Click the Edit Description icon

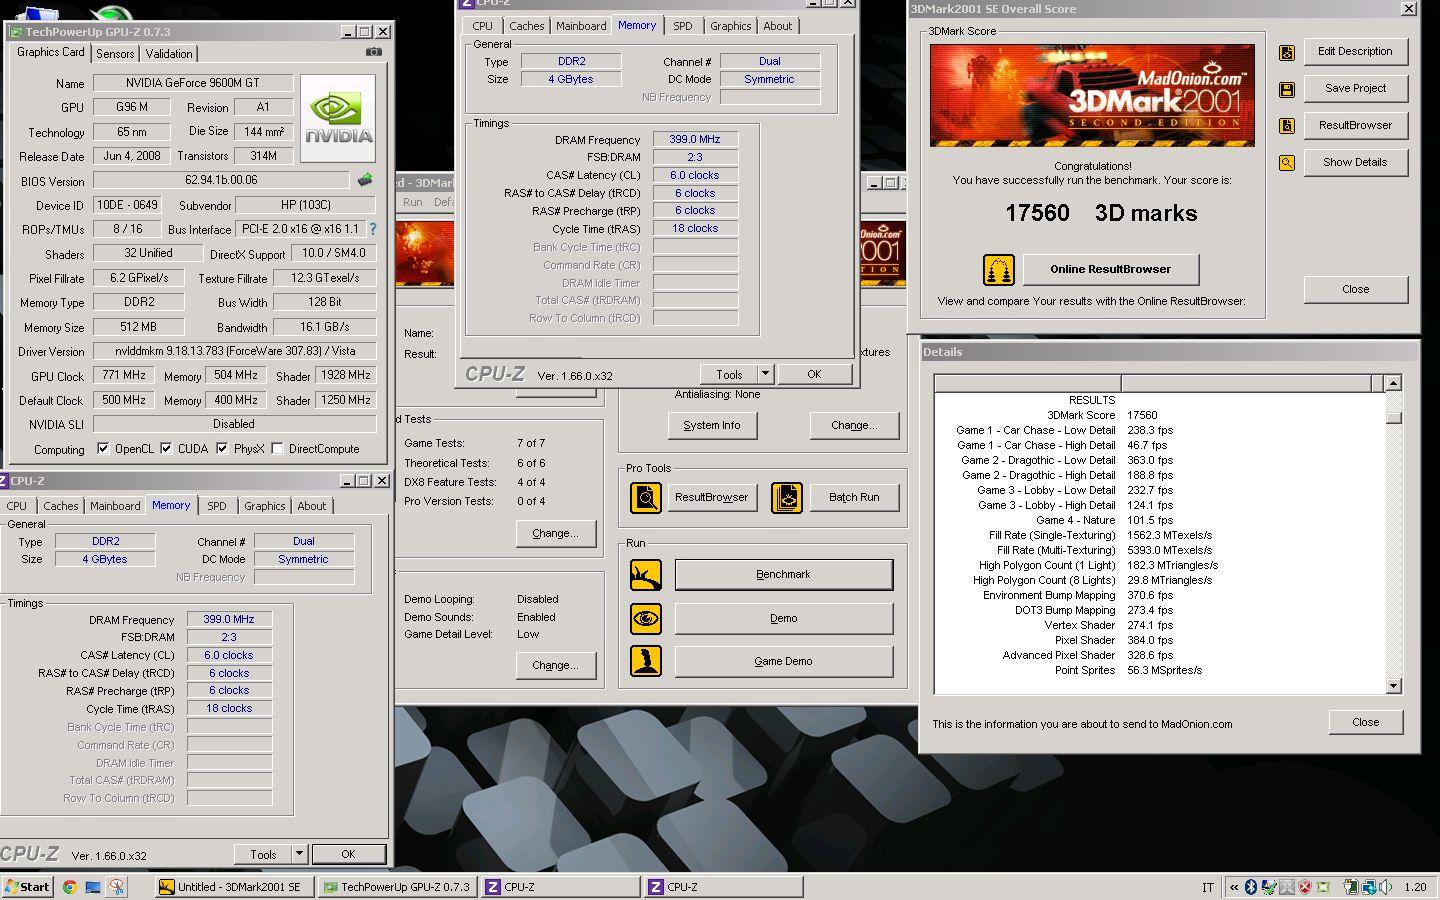click(x=1287, y=52)
